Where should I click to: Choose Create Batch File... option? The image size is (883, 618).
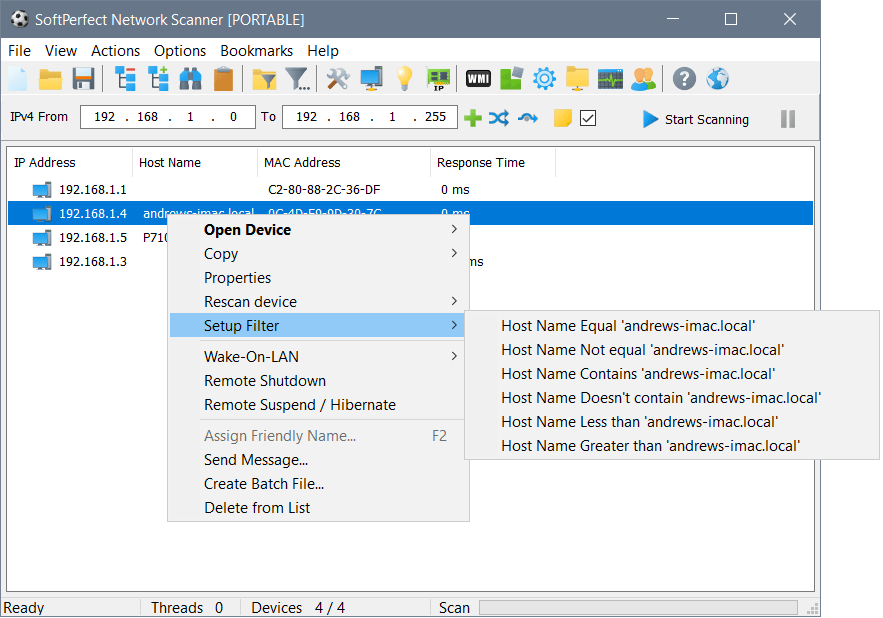(319, 484)
